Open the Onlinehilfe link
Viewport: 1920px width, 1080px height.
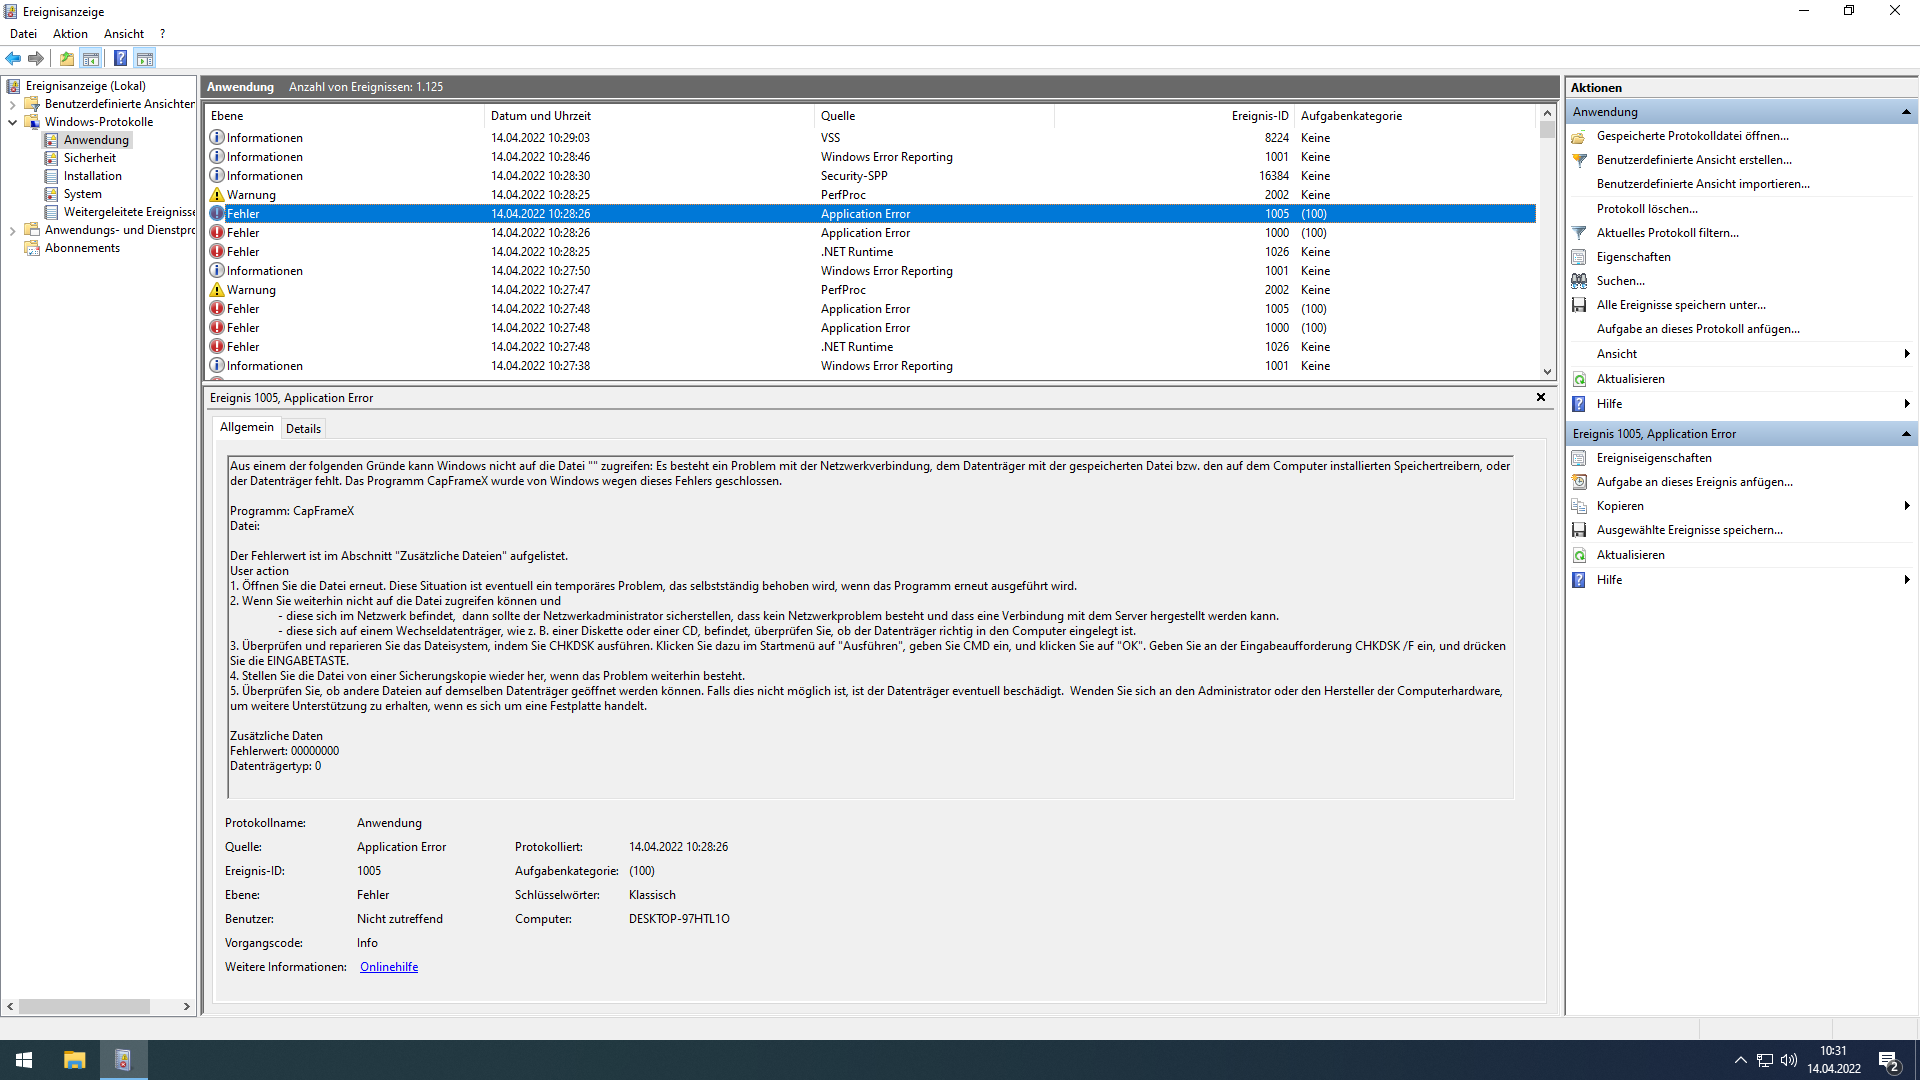389,967
